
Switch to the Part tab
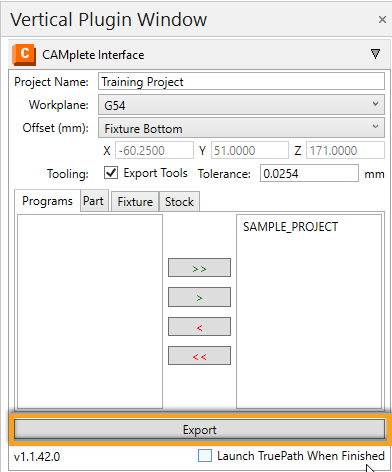click(94, 201)
